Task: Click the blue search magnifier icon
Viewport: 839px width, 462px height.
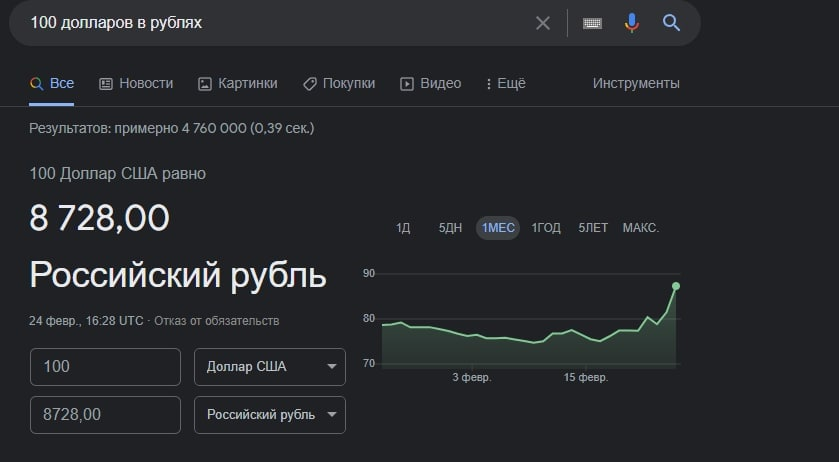Action: tap(671, 23)
